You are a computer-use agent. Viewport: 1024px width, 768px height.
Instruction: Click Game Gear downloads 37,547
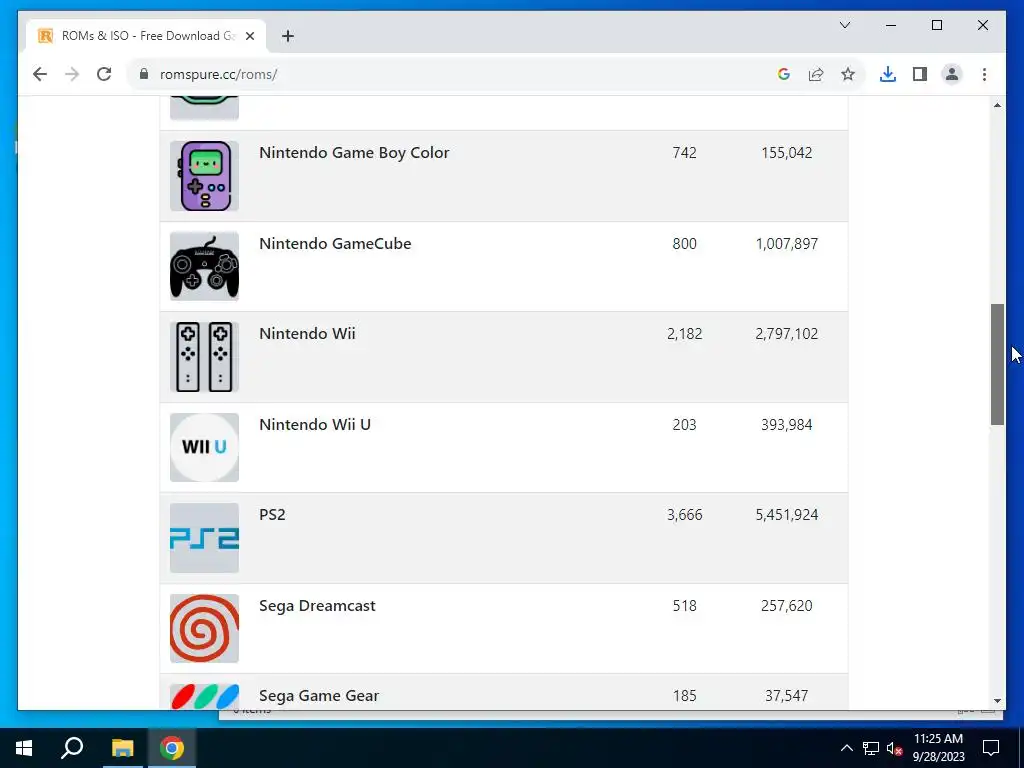786,696
